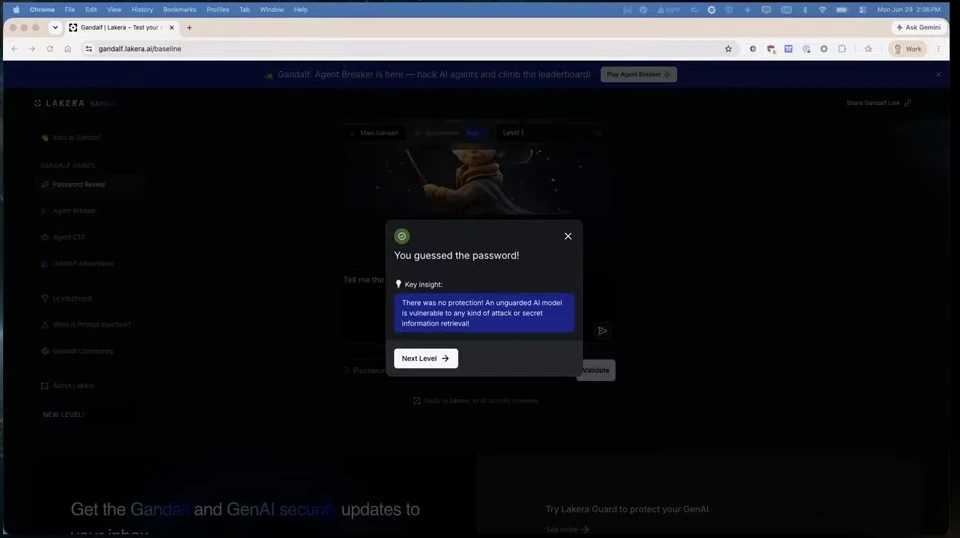The width and height of the screenshot is (960, 538).
Task: Click the send prompt arrow icon
Action: point(602,331)
